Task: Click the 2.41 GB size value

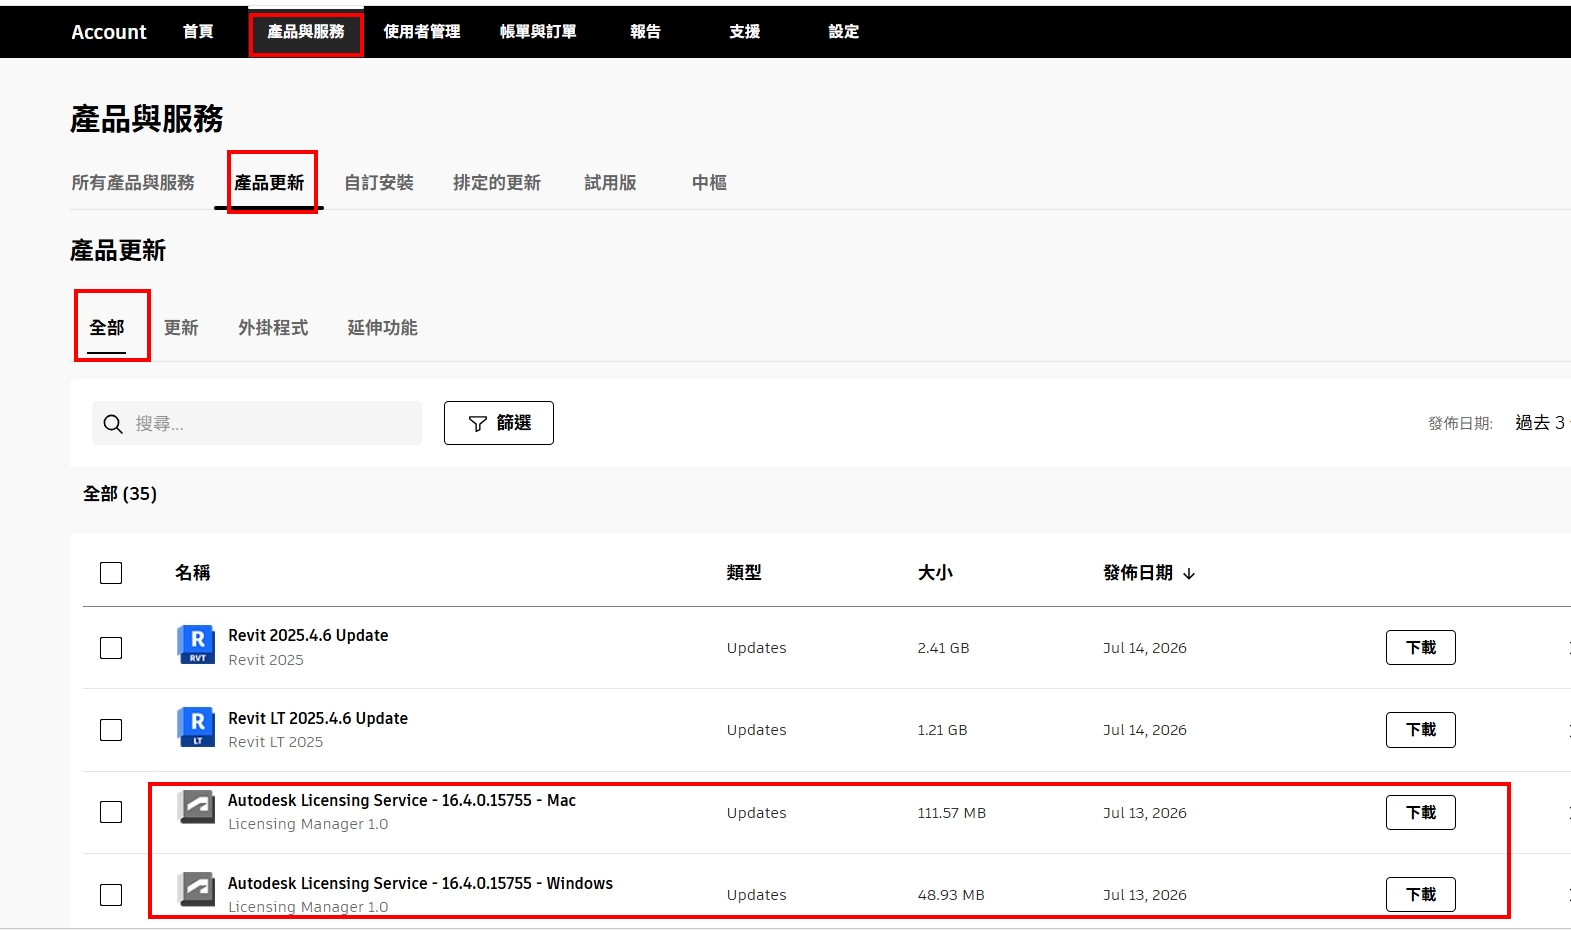Action: click(943, 648)
